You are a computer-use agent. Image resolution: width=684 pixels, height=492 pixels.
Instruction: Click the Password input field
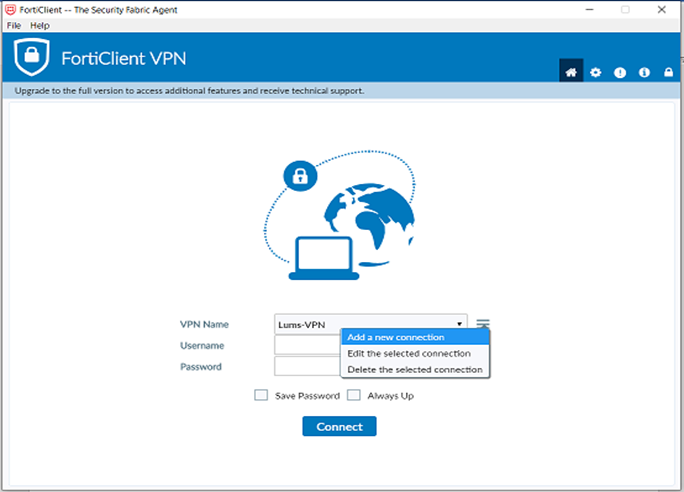[307, 366]
